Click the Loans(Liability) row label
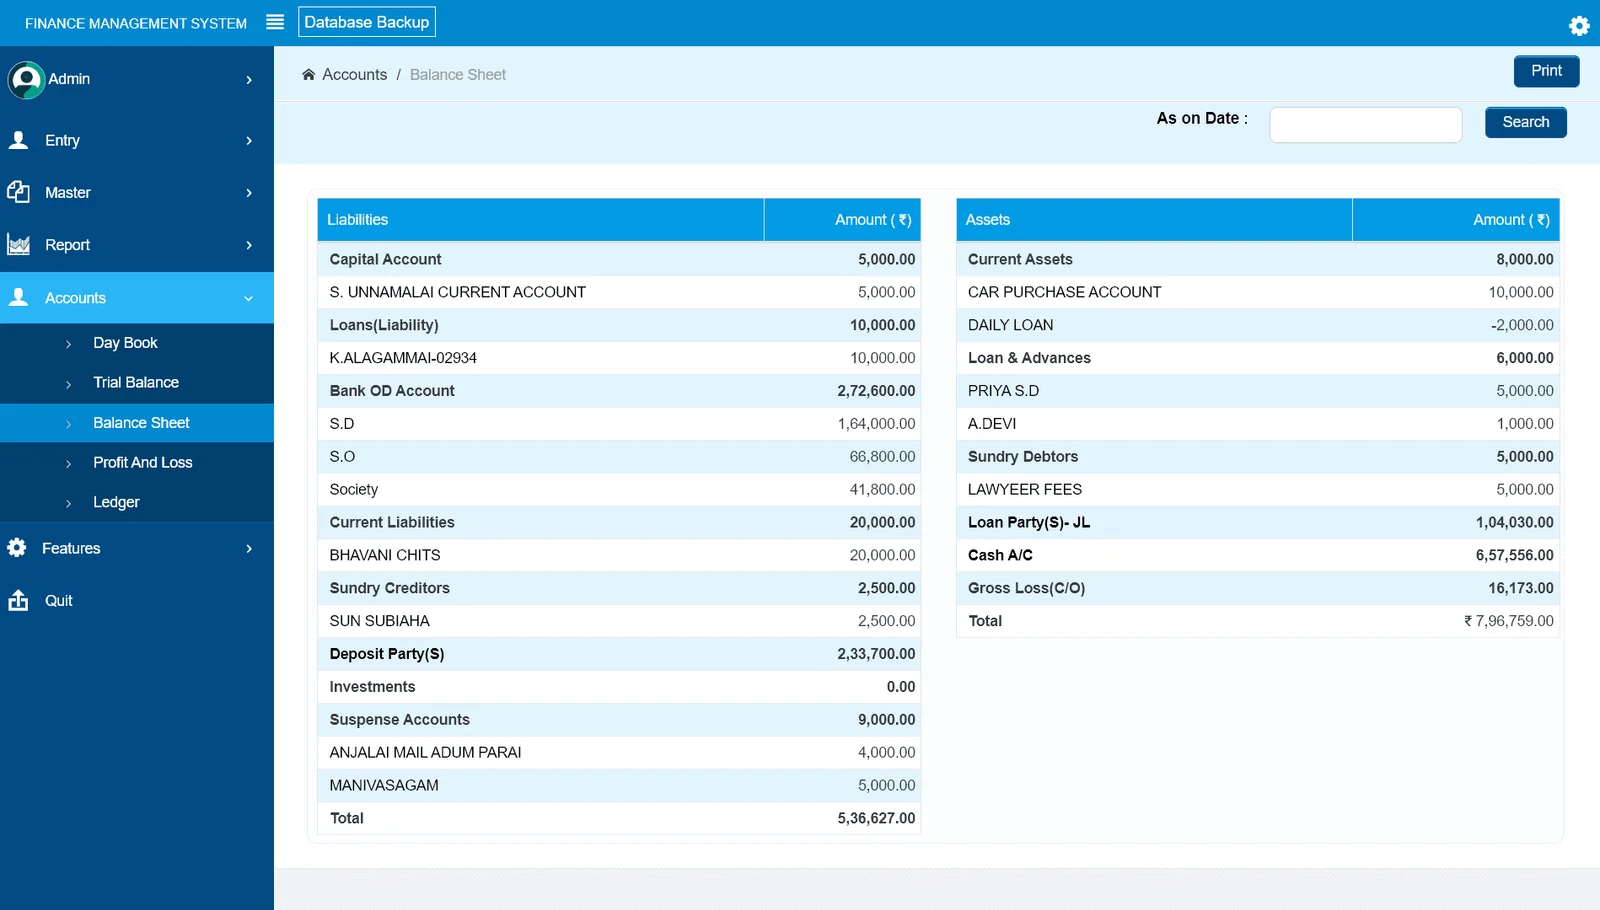 click(384, 325)
